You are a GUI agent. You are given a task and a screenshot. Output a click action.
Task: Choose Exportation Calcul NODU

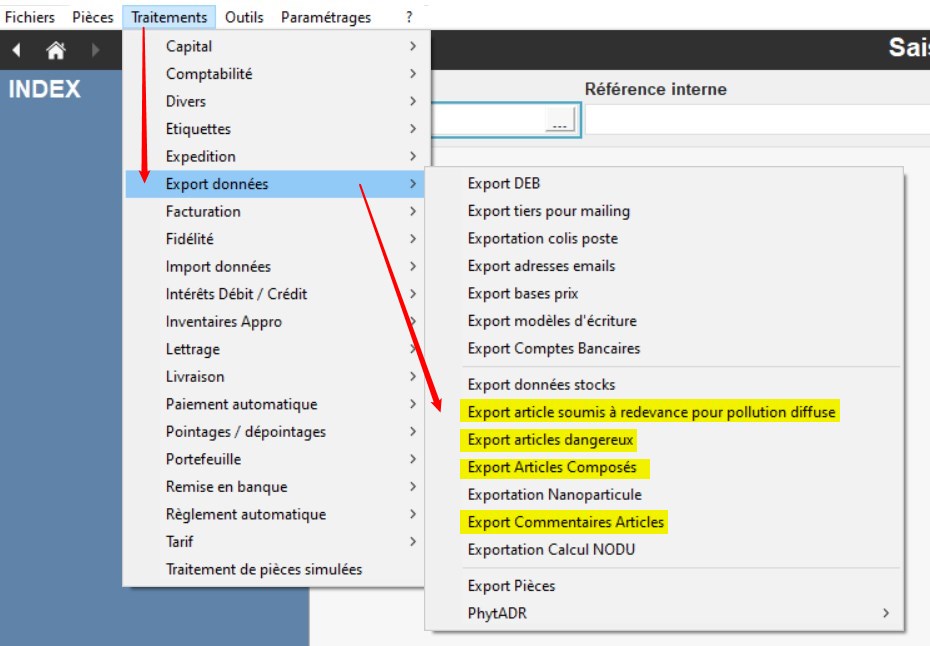tap(551, 550)
